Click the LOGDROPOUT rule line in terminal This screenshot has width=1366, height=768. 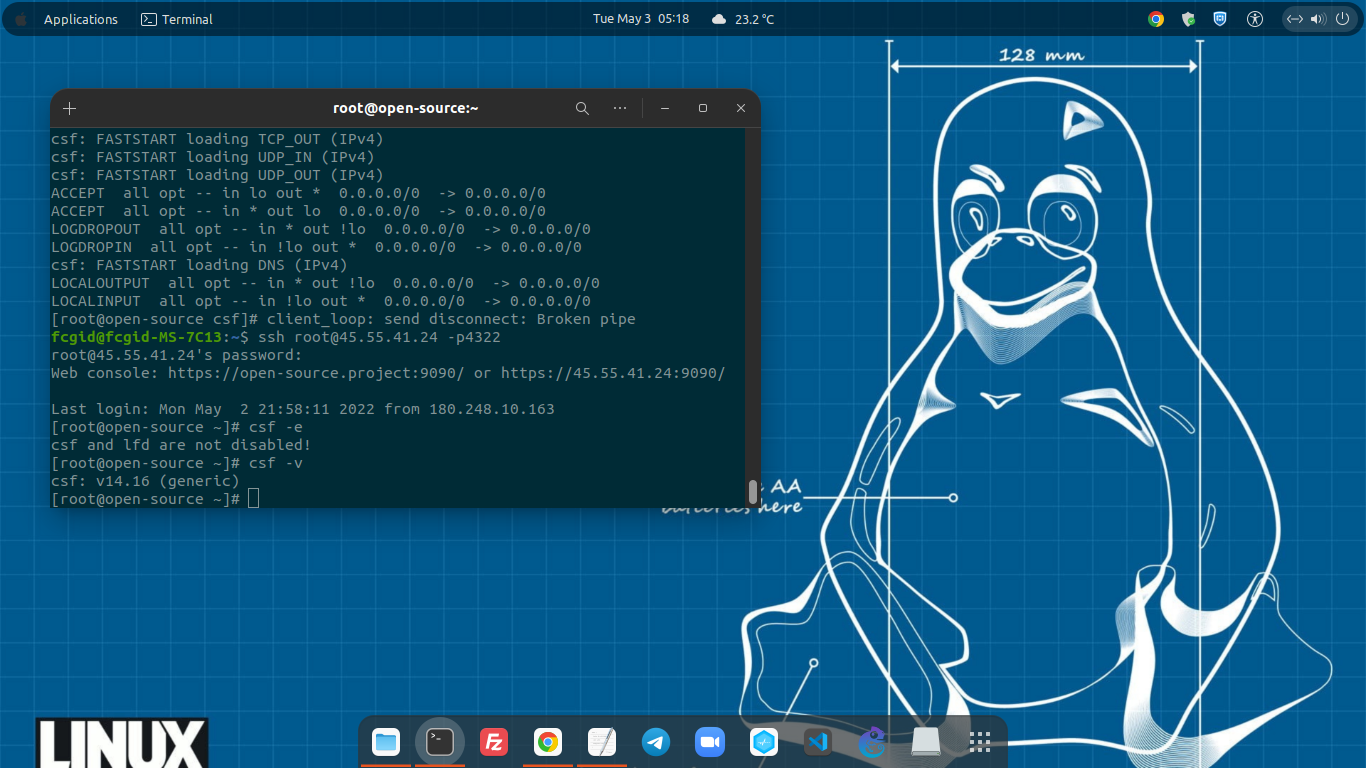321,229
